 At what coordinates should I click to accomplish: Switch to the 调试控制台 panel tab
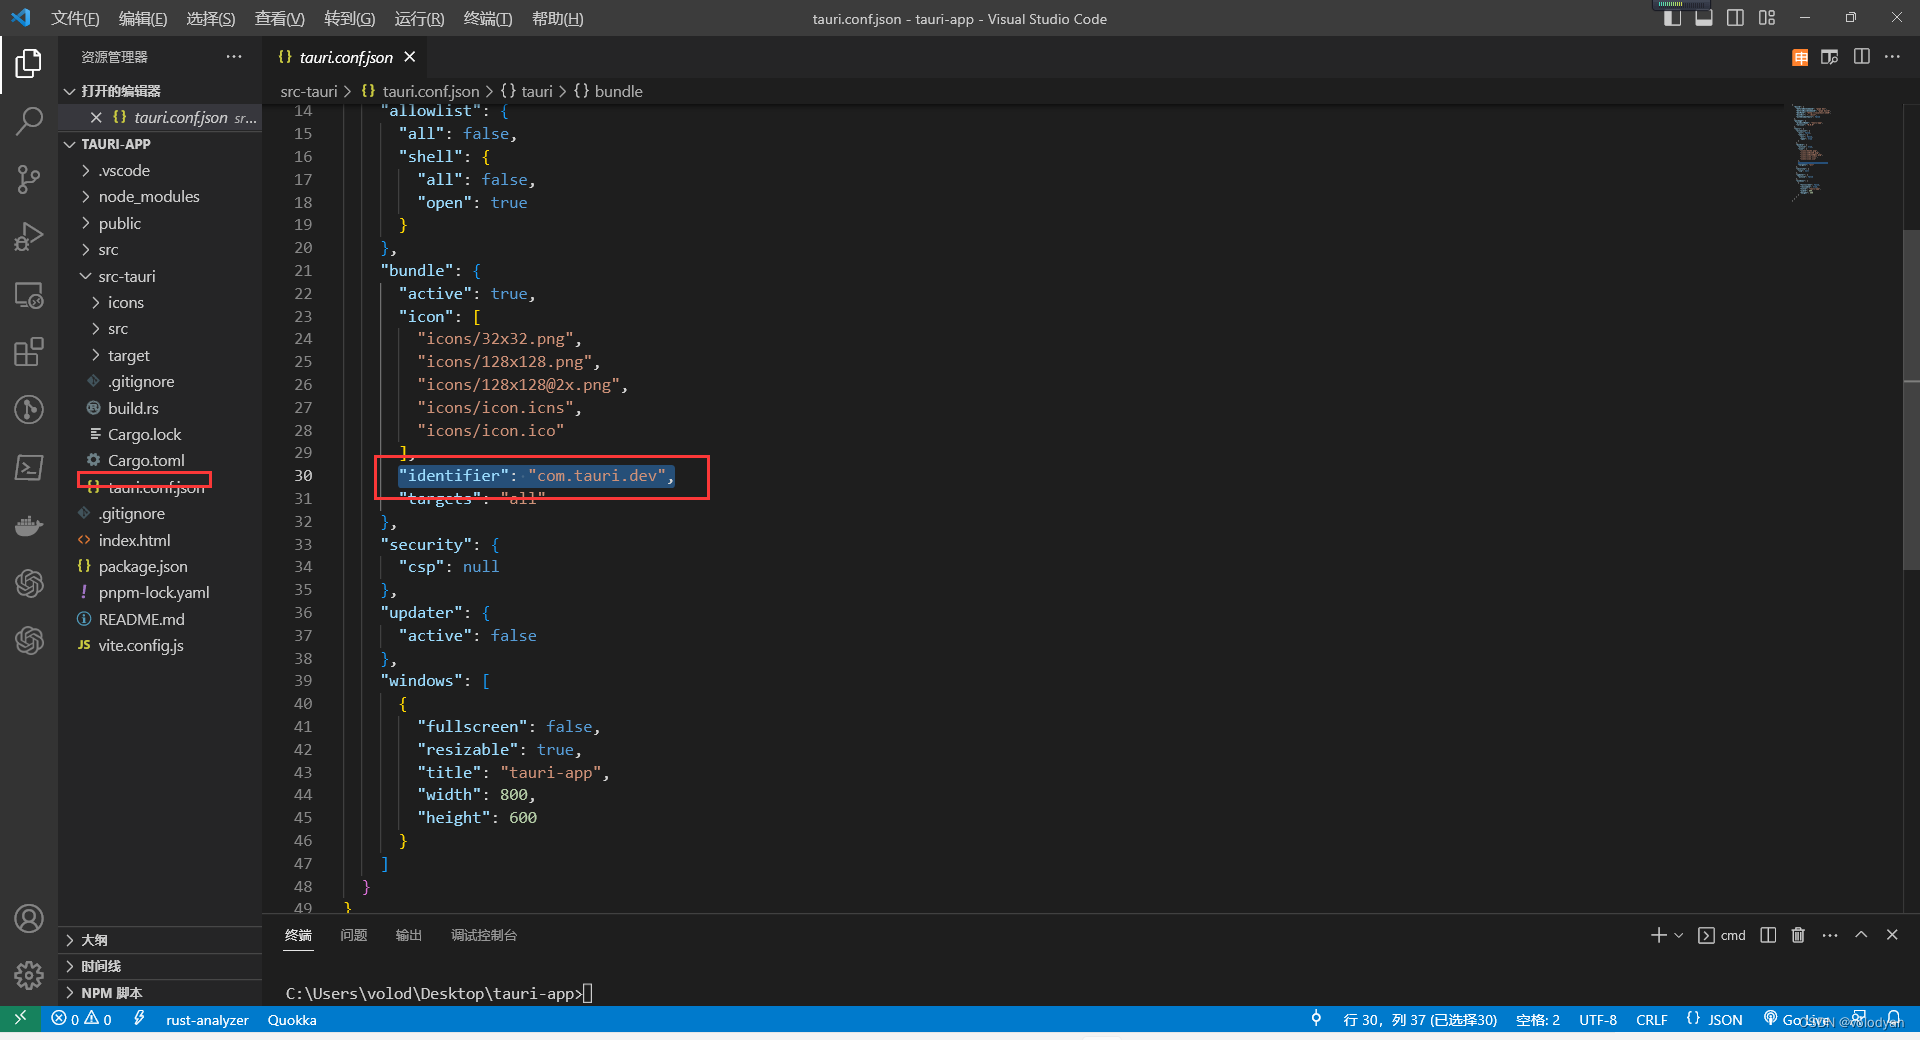point(484,935)
